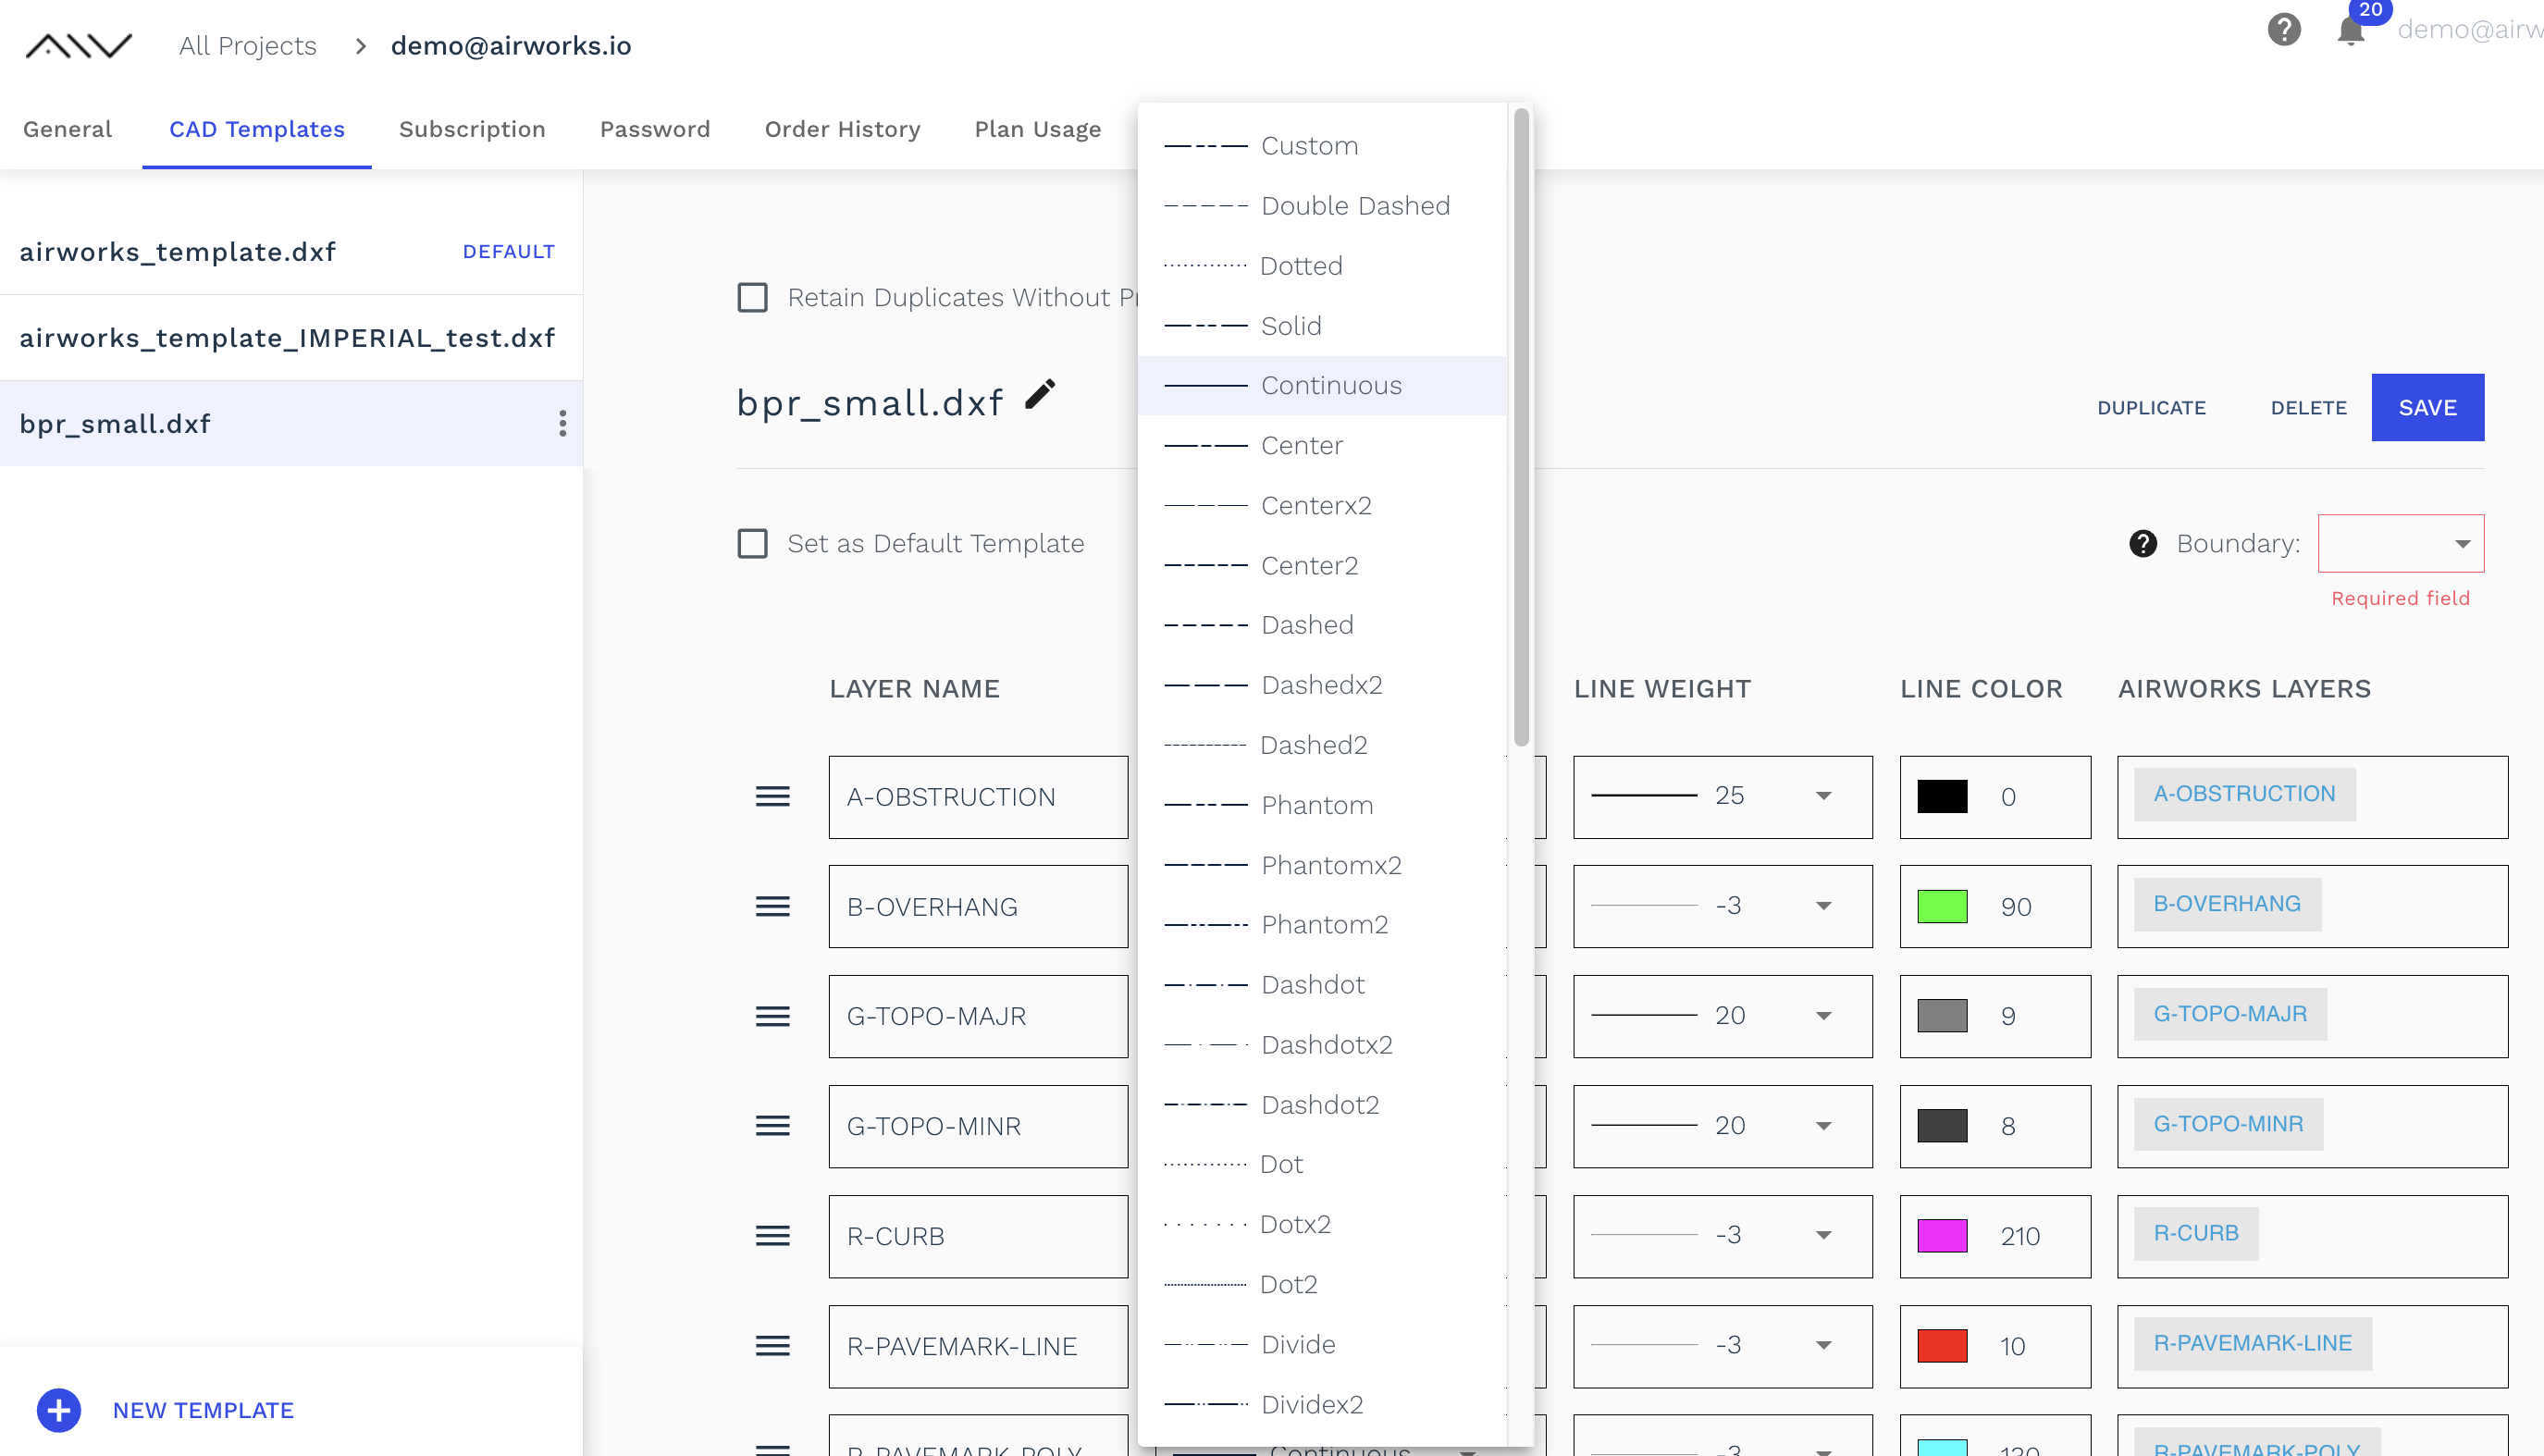Grab drag handle for G-TOPO-MINR row
2544x1456 pixels.
click(x=772, y=1126)
